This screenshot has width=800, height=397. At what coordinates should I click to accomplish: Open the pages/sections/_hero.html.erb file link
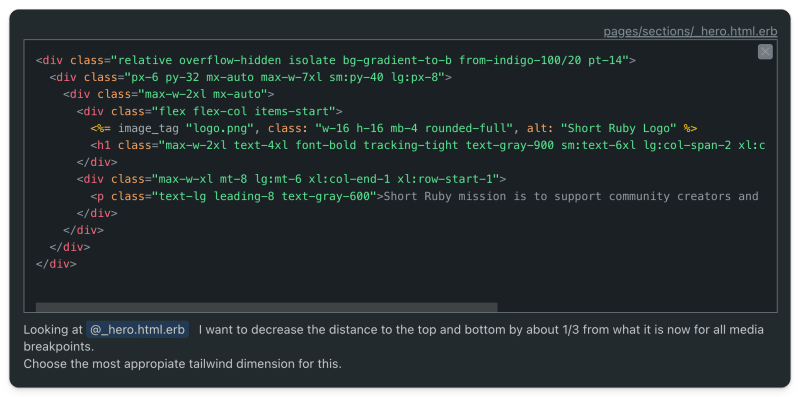click(x=690, y=31)
